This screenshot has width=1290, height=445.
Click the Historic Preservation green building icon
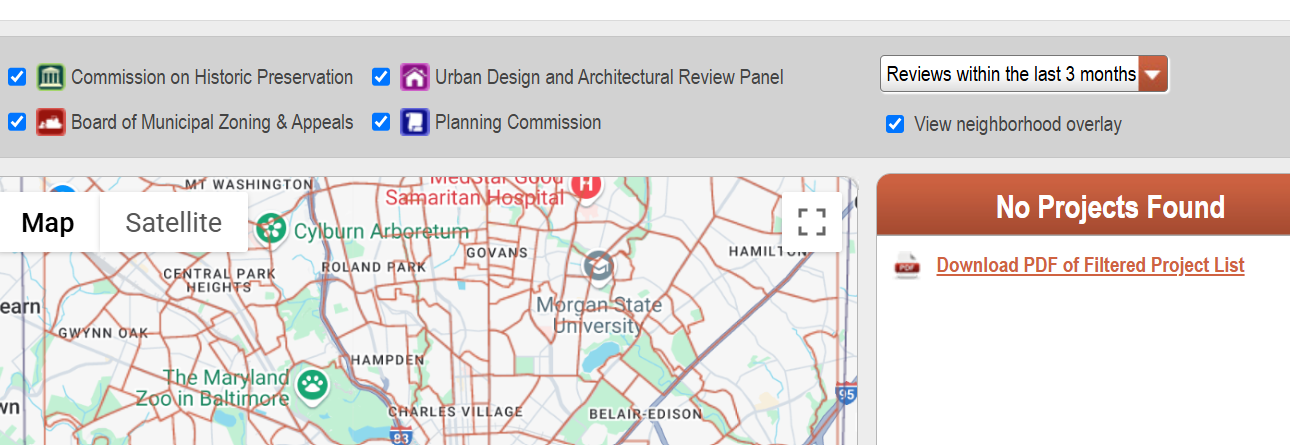pos(51,77)
